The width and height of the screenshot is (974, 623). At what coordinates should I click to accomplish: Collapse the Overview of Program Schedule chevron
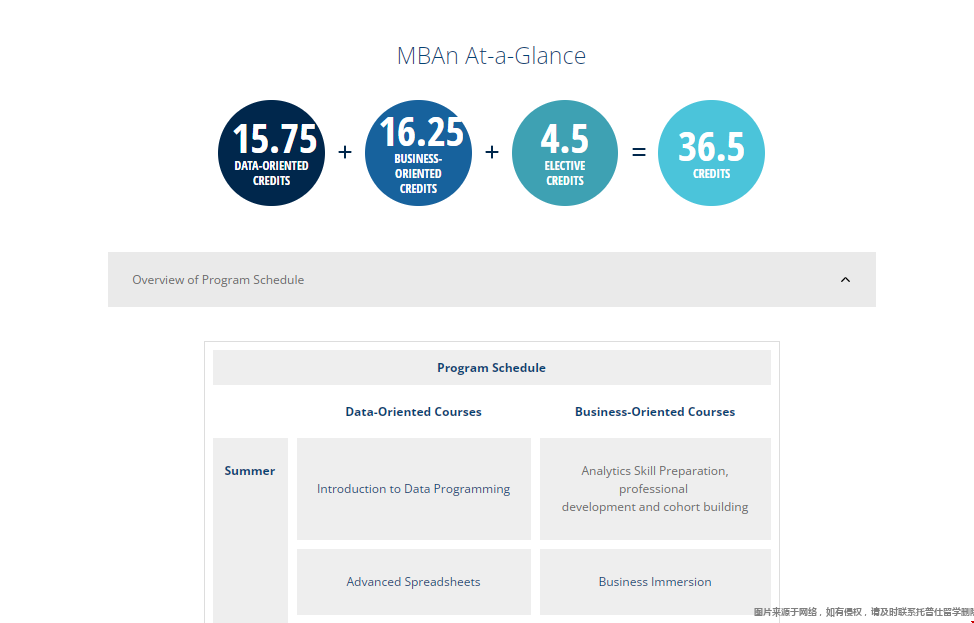[845, 280]
